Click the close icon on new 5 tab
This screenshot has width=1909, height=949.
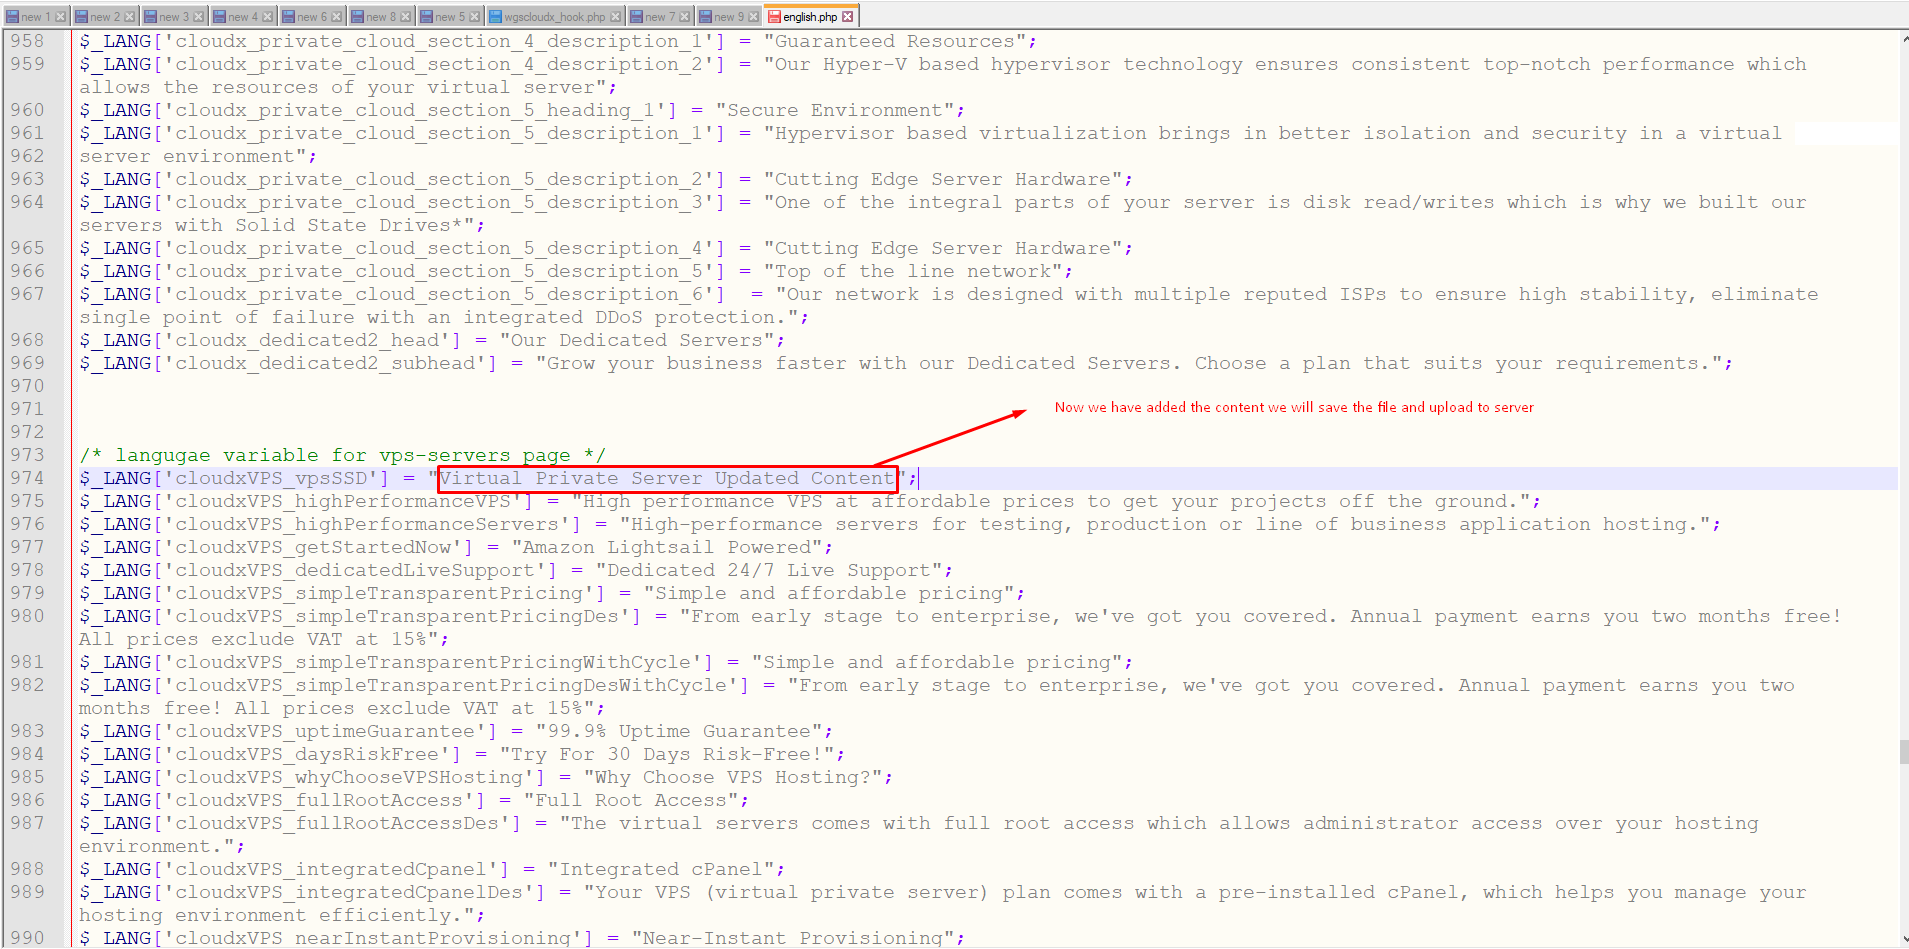click(474, 17)
